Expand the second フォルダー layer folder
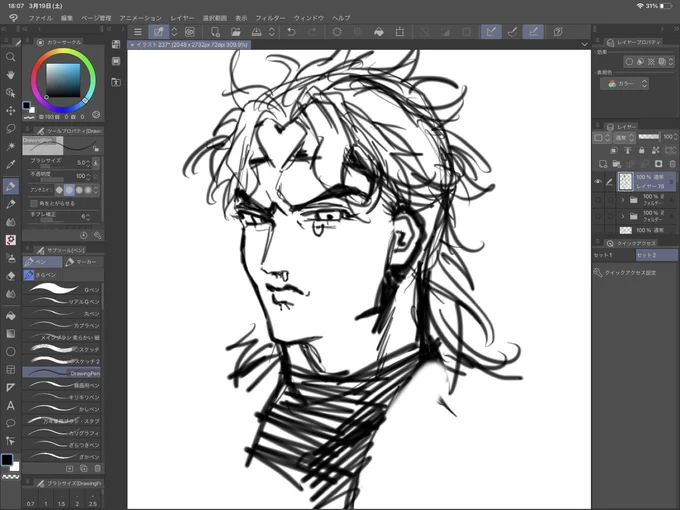Viewport: 680px width, 510px height. (x=623, y=216)
